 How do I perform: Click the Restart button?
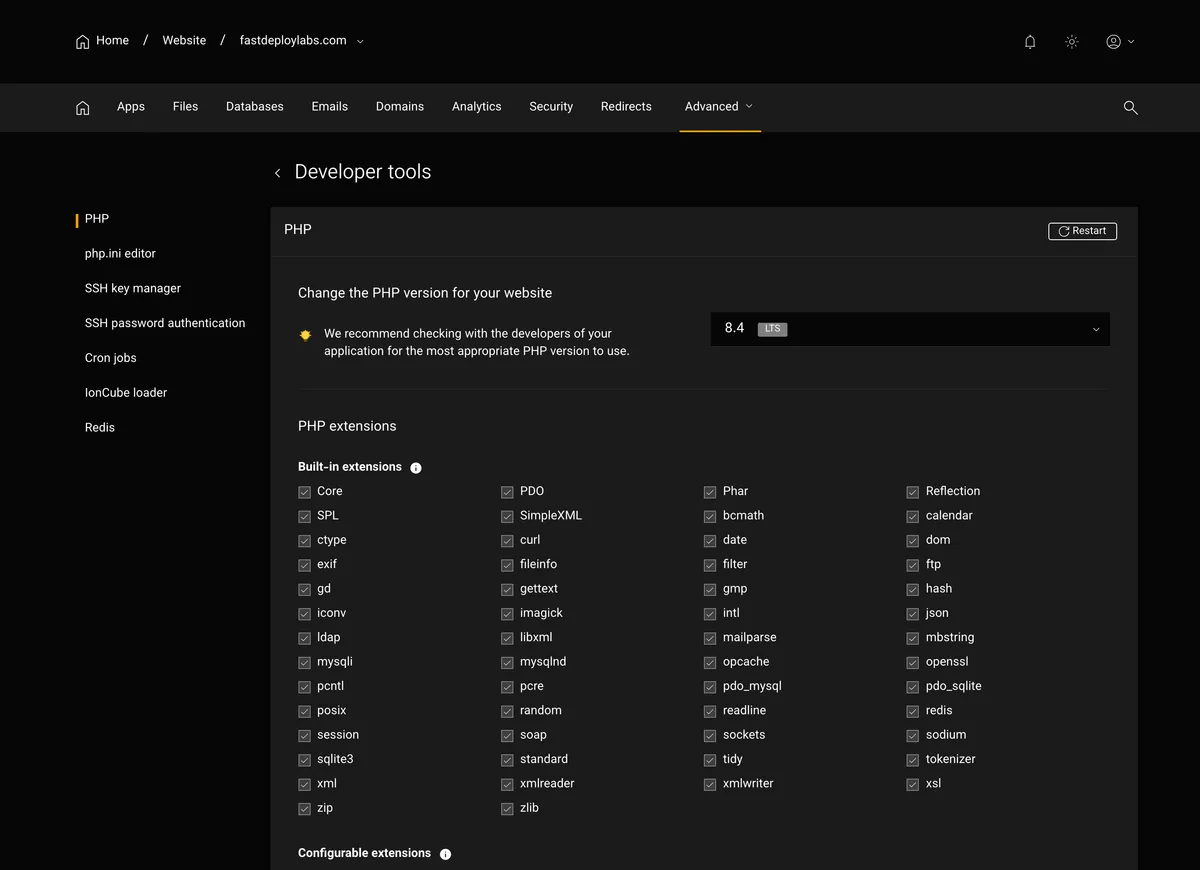pyautogui.click(x=1082, y=231)
